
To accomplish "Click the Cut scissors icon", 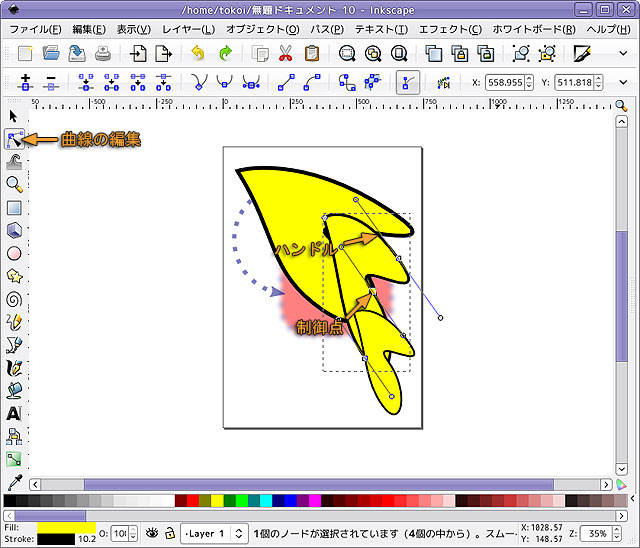I will 285,54.
